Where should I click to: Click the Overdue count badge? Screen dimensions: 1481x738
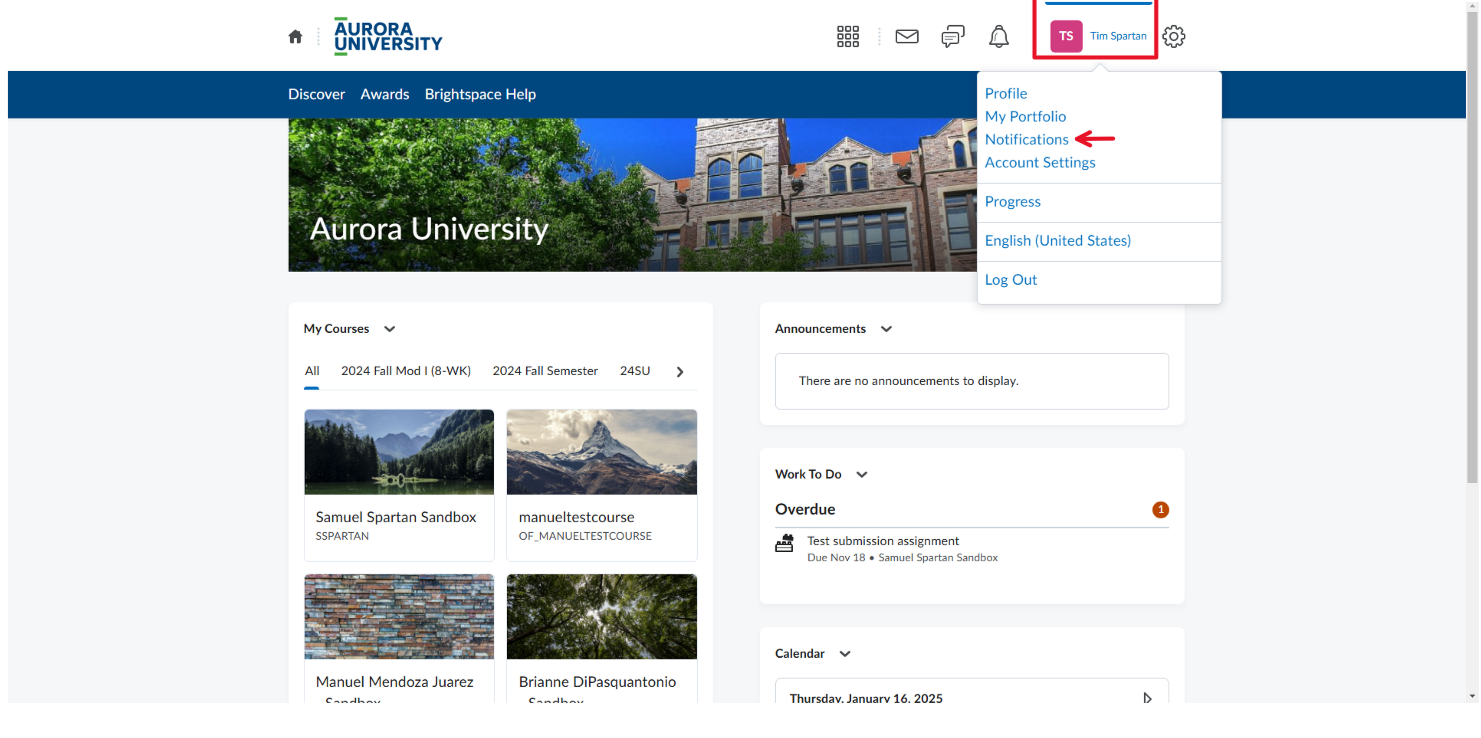(1160, 510)
